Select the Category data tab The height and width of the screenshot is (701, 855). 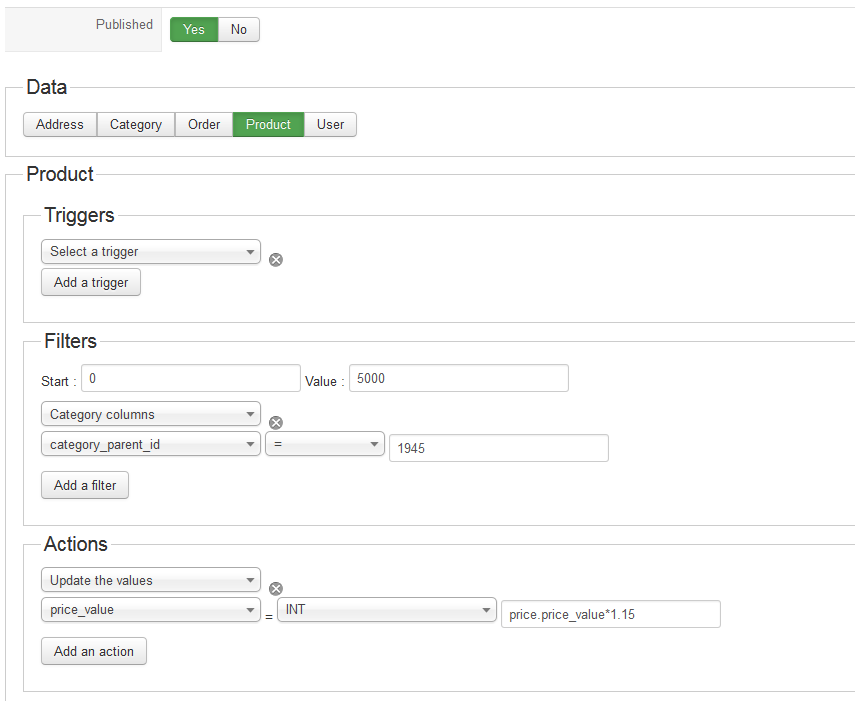click(136, 125)
